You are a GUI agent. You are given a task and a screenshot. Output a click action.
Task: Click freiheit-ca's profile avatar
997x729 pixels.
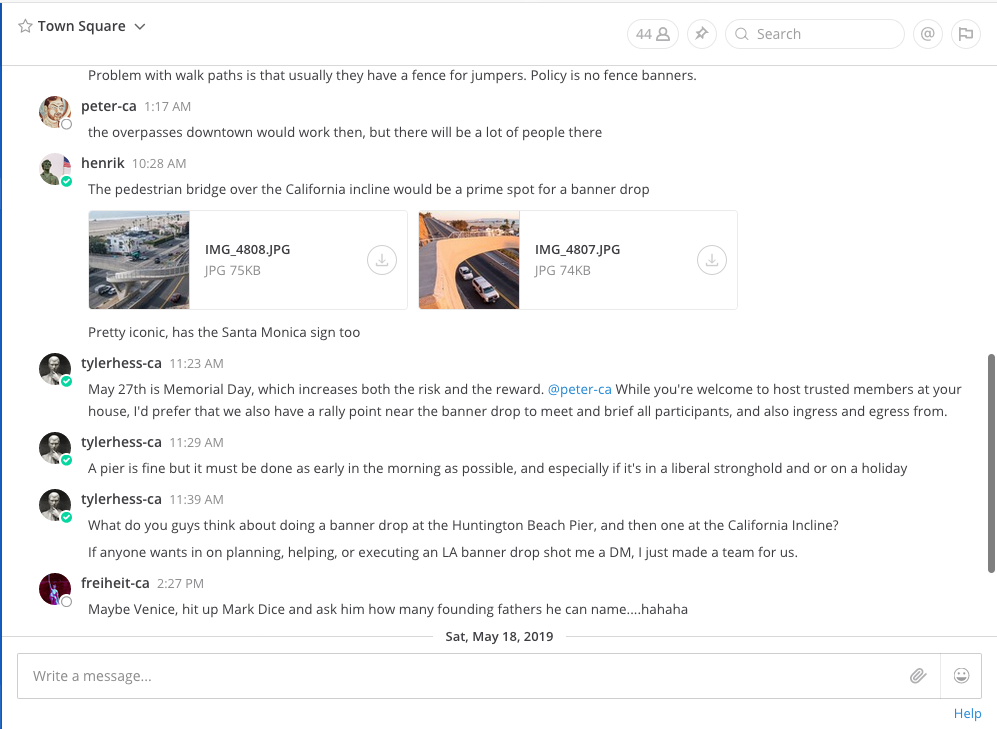coord(54,589)
